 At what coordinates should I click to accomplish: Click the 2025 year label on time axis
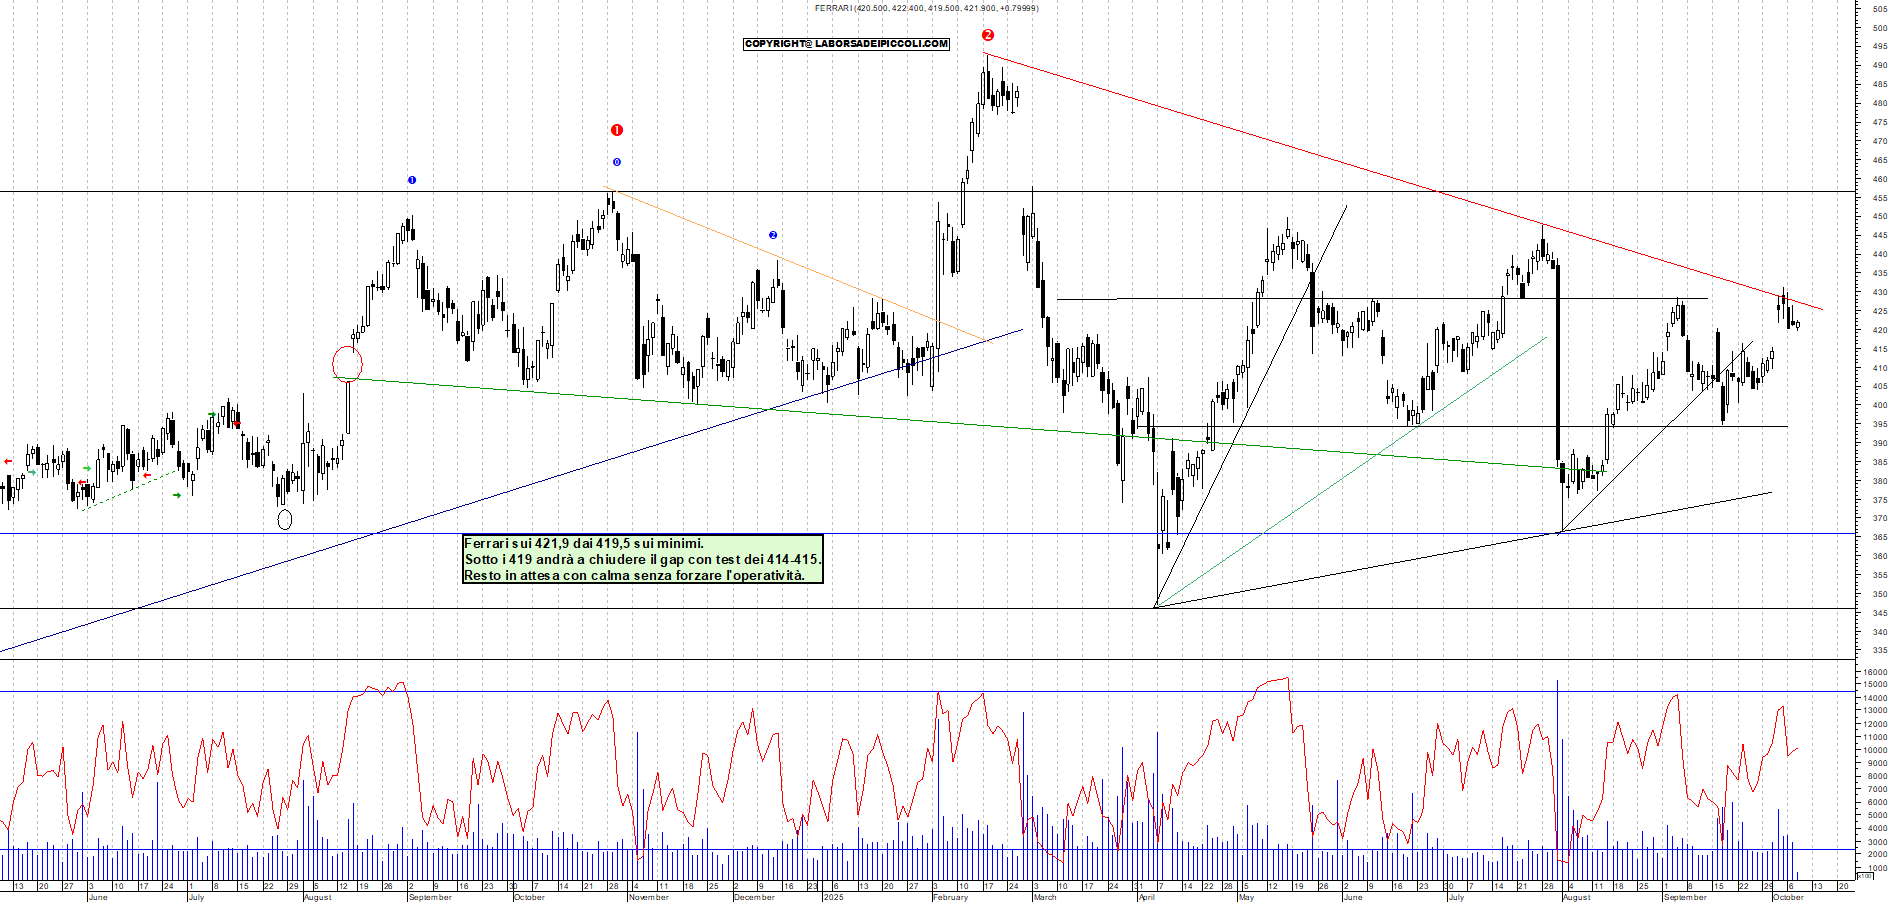coord(833,897)
